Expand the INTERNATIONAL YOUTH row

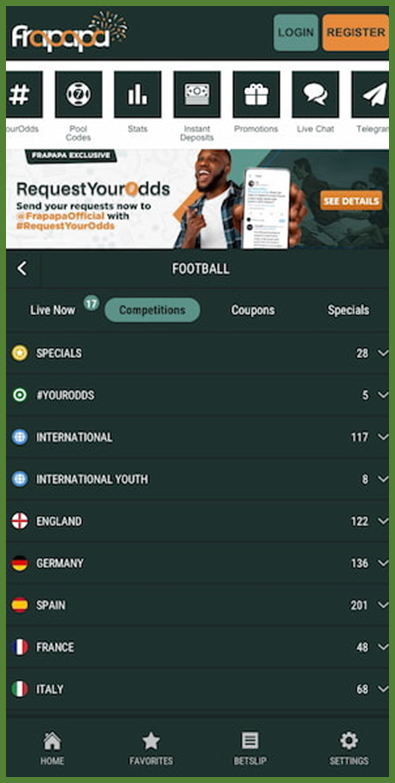coord(198,479)
